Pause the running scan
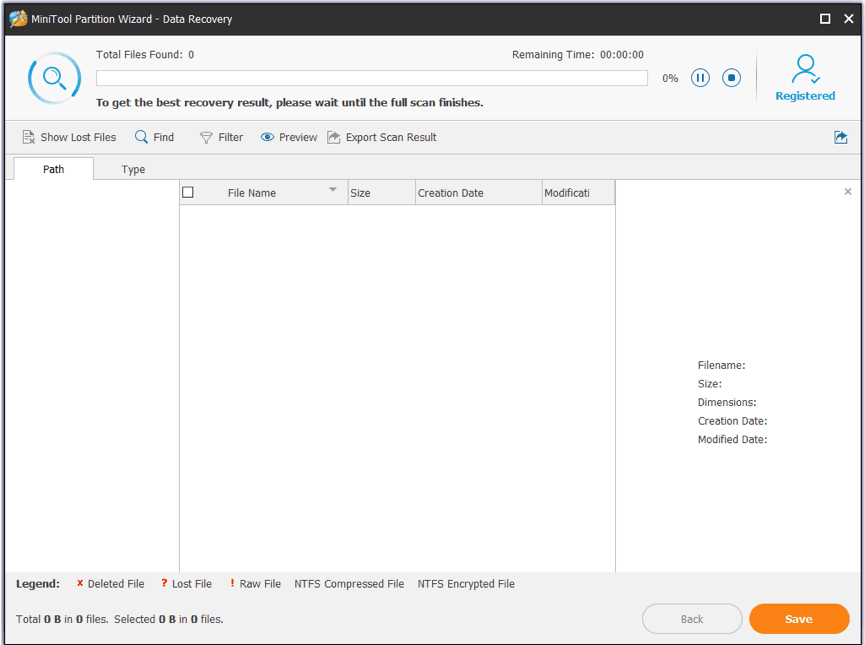 click(x=700, y=78)
